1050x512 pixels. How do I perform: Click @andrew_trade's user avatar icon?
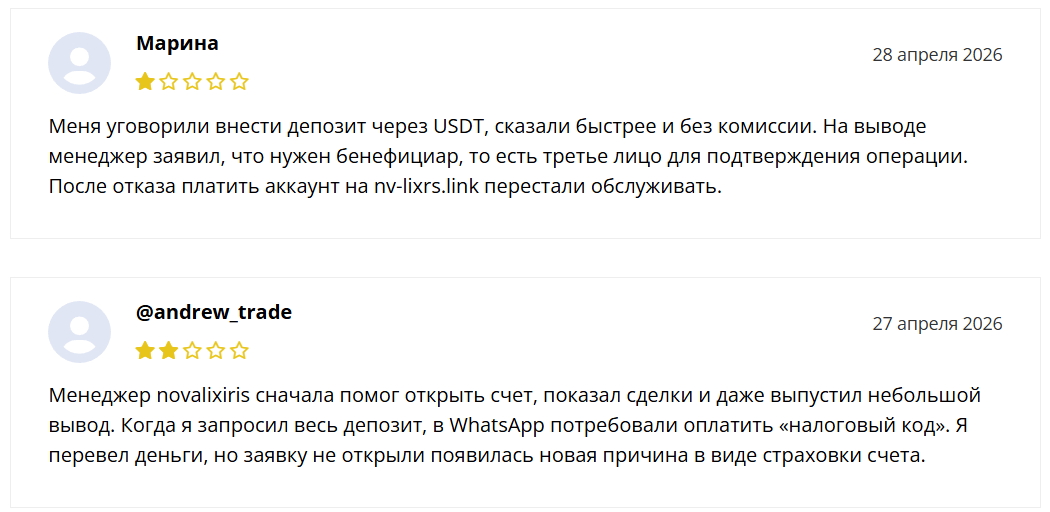(79, 332)
